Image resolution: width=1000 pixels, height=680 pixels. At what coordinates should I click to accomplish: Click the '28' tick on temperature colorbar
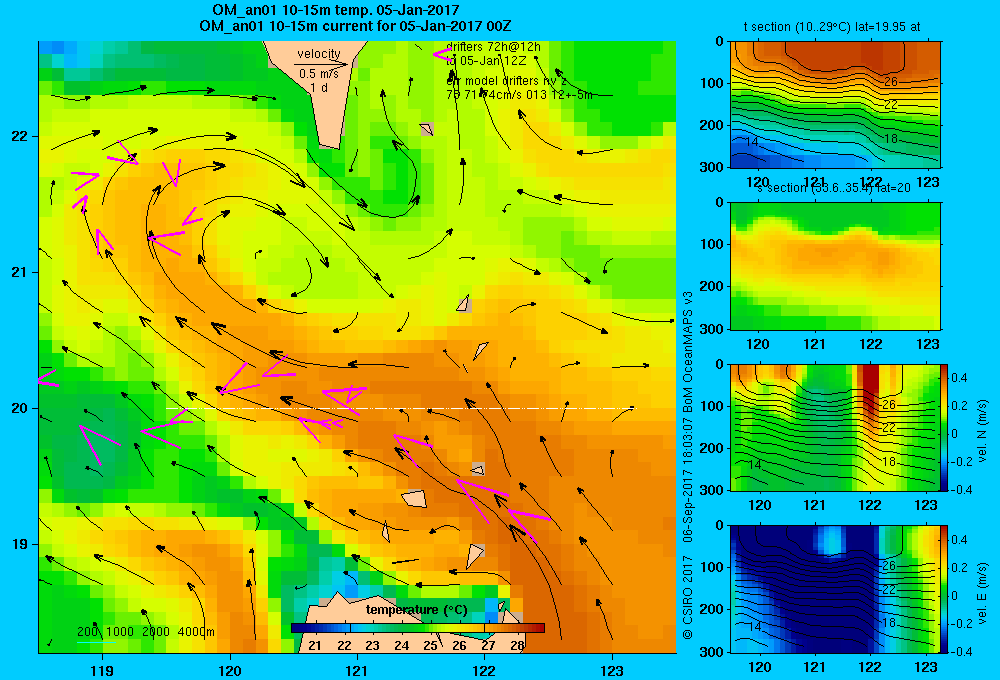[517, 646]
